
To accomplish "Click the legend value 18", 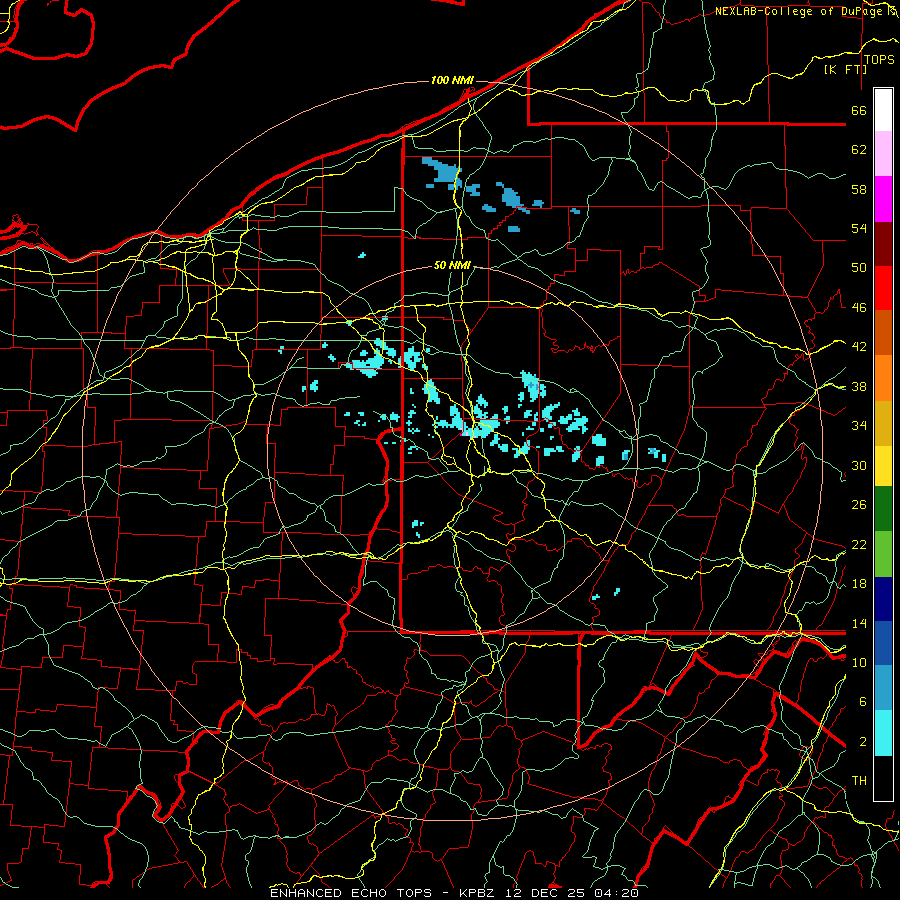I will click(859, 584).
